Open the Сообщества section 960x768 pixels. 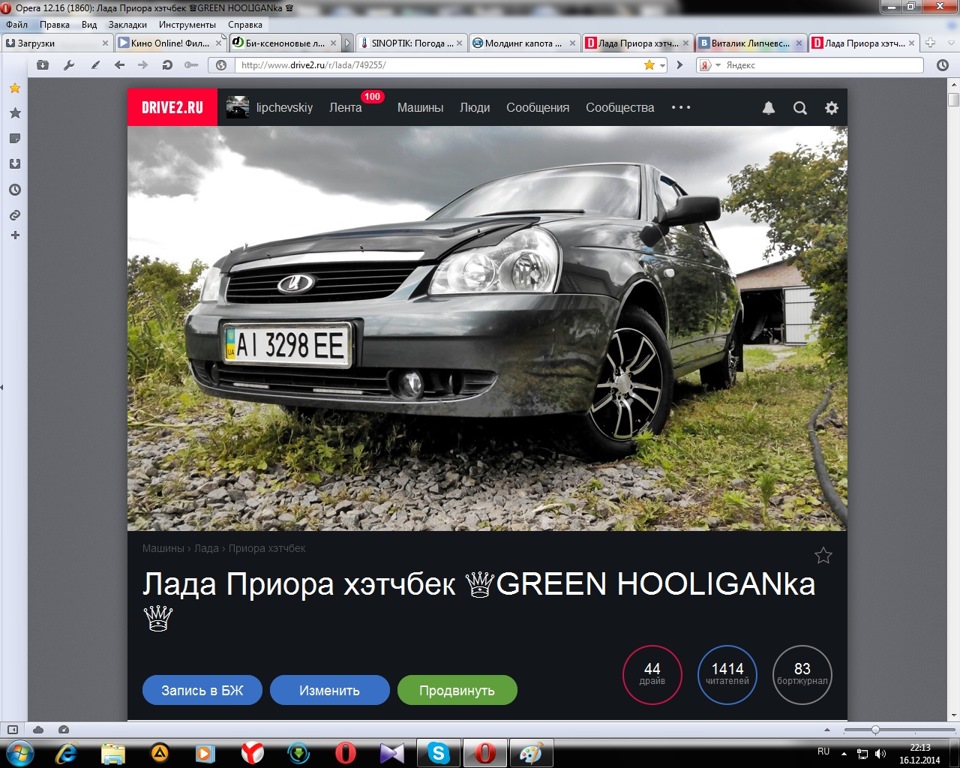(620, 107)
